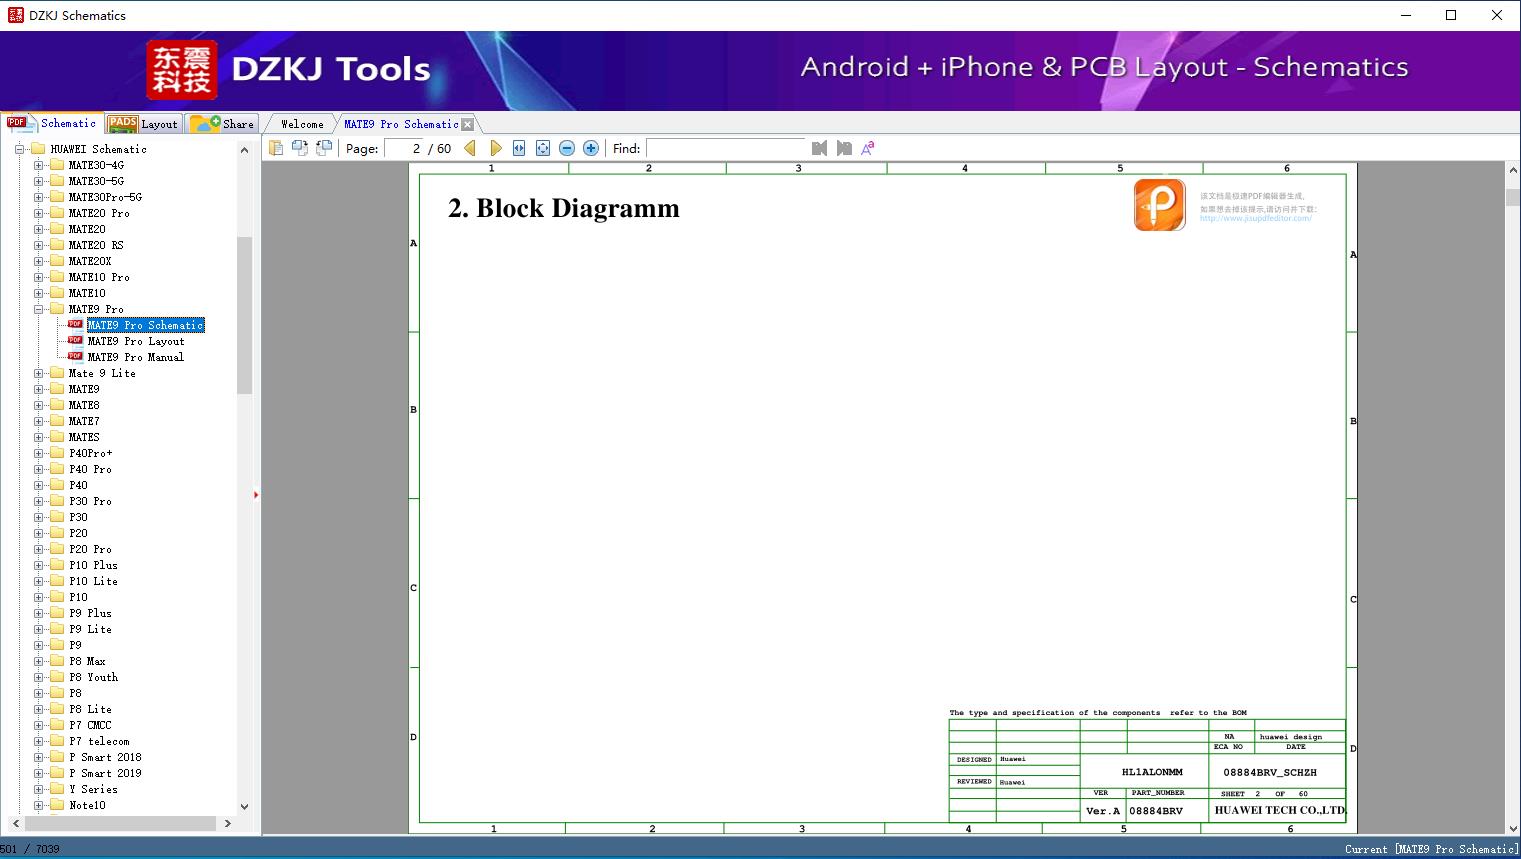The height and width of the screenshot is (859, 1521).
Task: Click the watermark jisupdfeditor link
Action: 1256,218
